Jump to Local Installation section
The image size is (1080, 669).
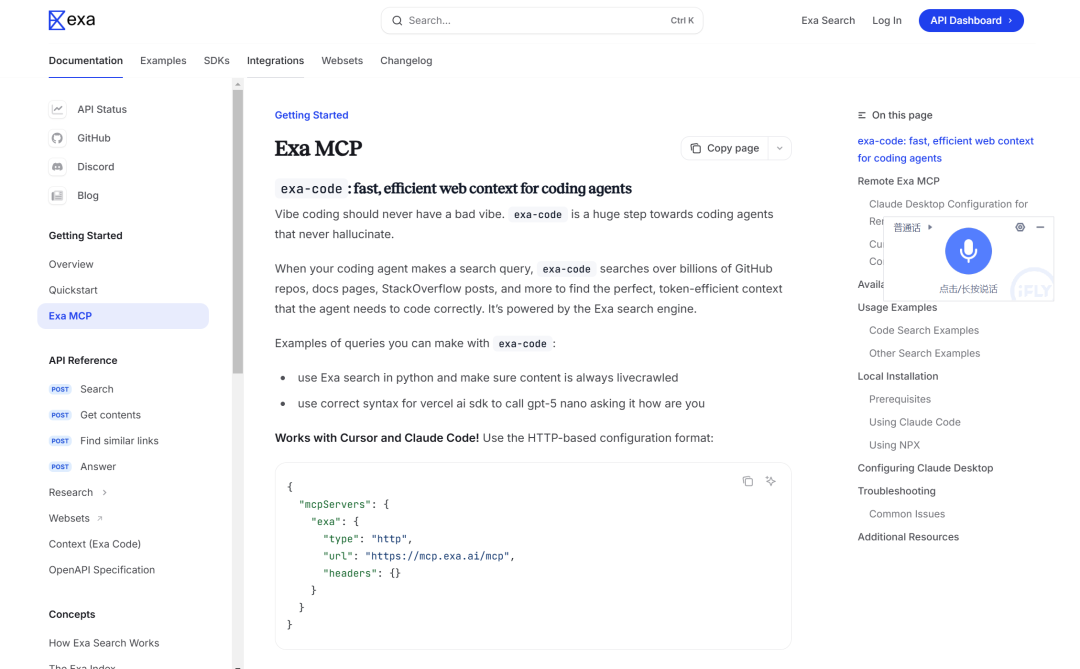(897, 376)
